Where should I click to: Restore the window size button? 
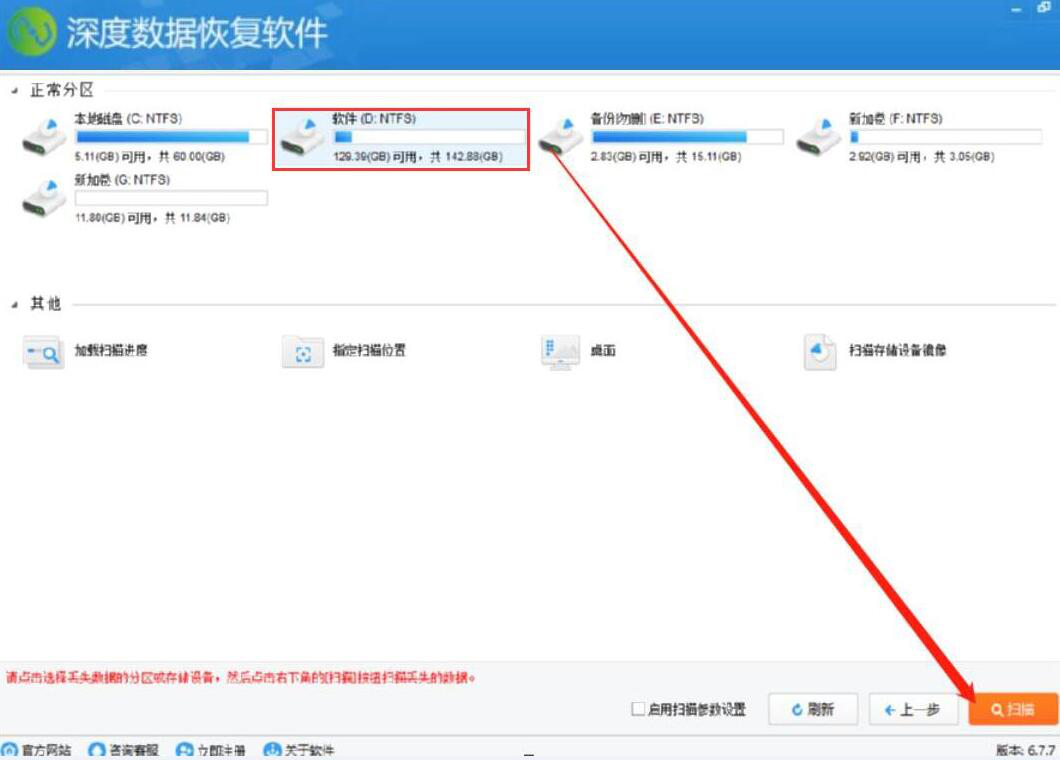tap(1043, 8)
